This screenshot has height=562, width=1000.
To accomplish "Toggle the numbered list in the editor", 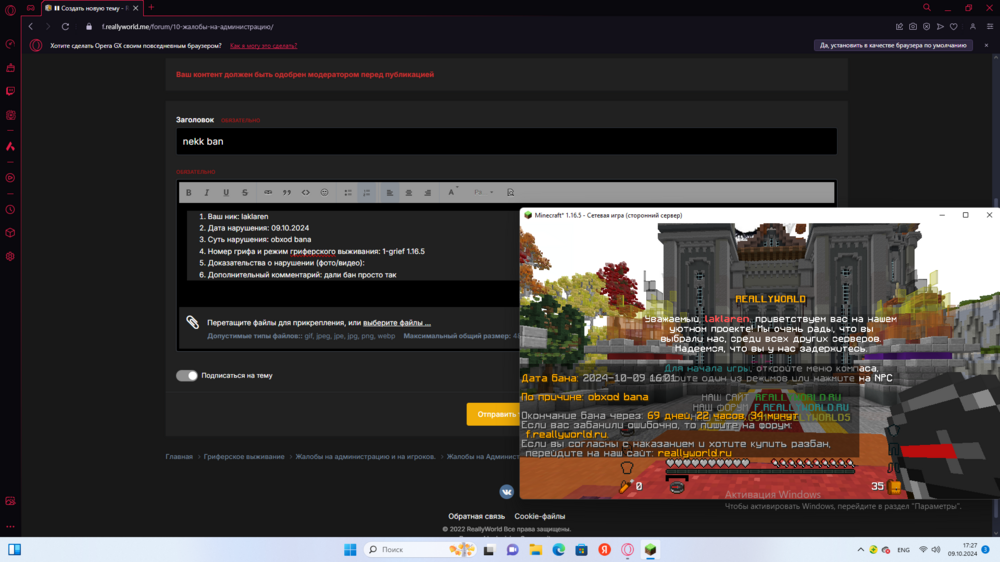I will click(x=367, y=192).
